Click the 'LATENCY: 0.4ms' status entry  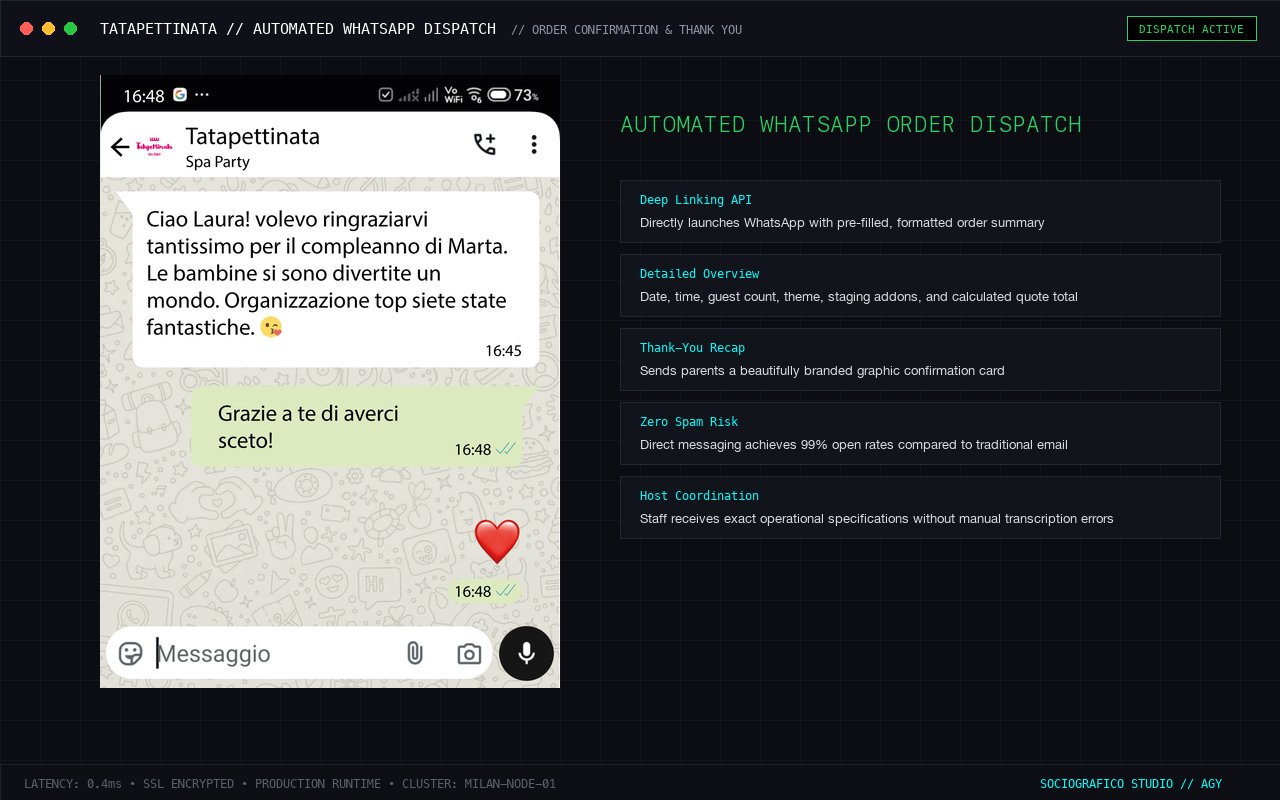(x=72, y=784)
